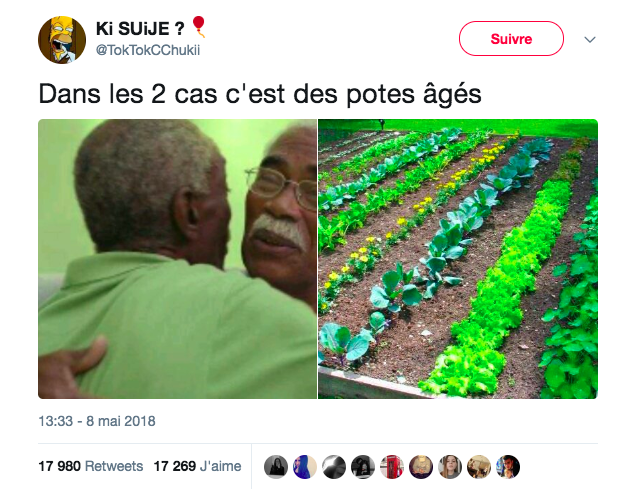The image size is (635, 489).
Task: Click the Suivre follow button
Action: (x=511, y=38)
